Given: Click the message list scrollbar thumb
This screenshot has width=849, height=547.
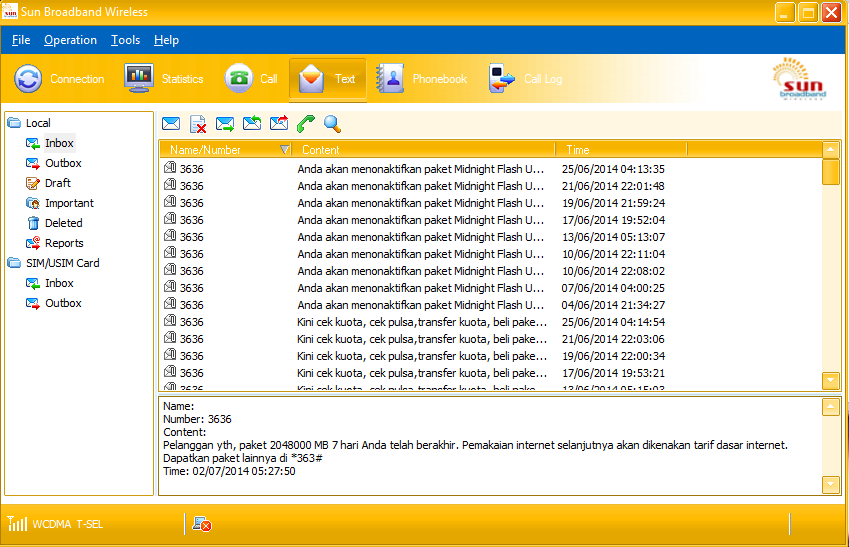Looking at the screenshot, I should 831,172.
